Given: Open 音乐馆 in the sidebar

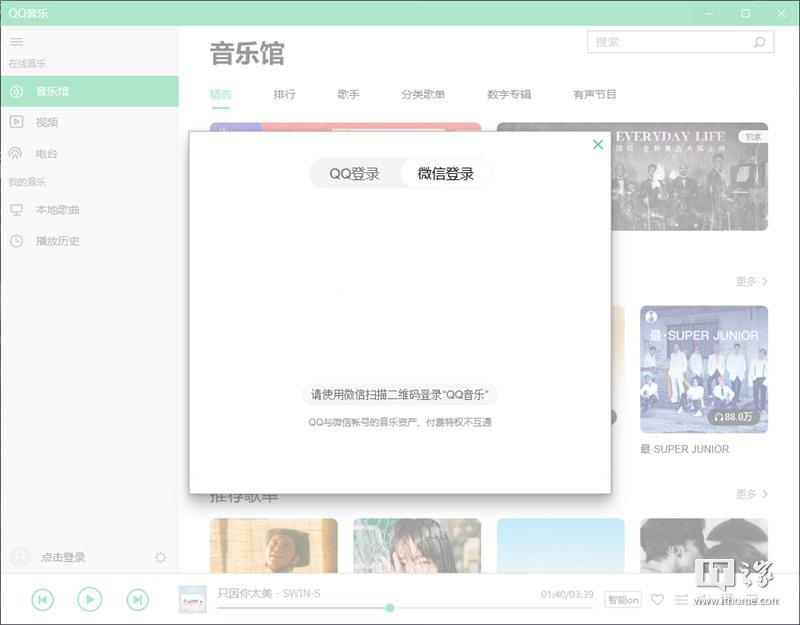Looking at the screenshot, I should pos(52,91).
